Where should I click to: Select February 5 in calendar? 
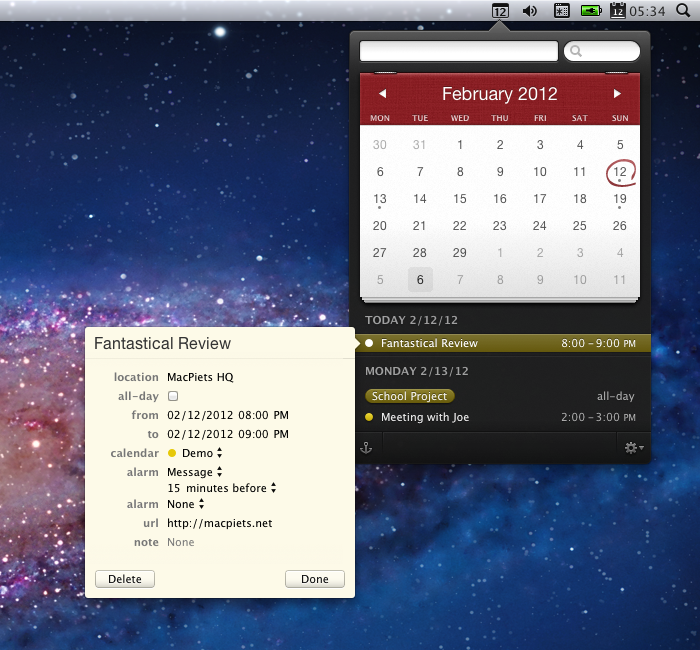620,145
